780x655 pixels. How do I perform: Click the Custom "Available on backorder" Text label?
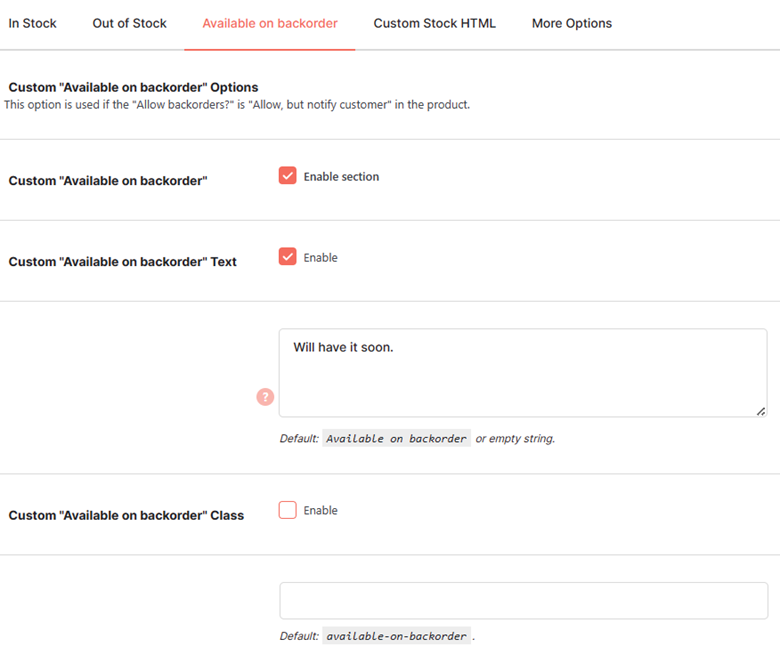[122, 262]
